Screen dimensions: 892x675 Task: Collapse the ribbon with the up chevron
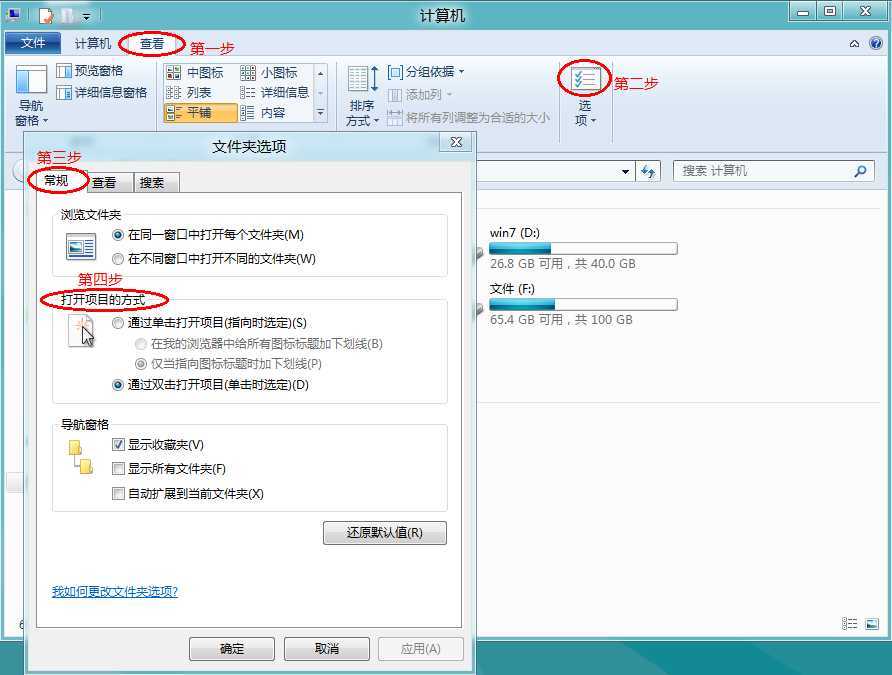coord(854,44)
